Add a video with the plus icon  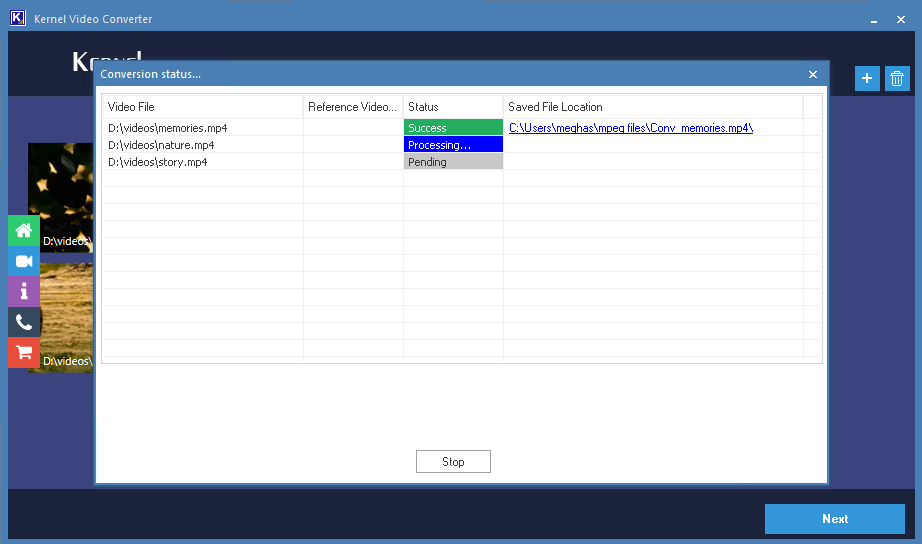(867, 78)
